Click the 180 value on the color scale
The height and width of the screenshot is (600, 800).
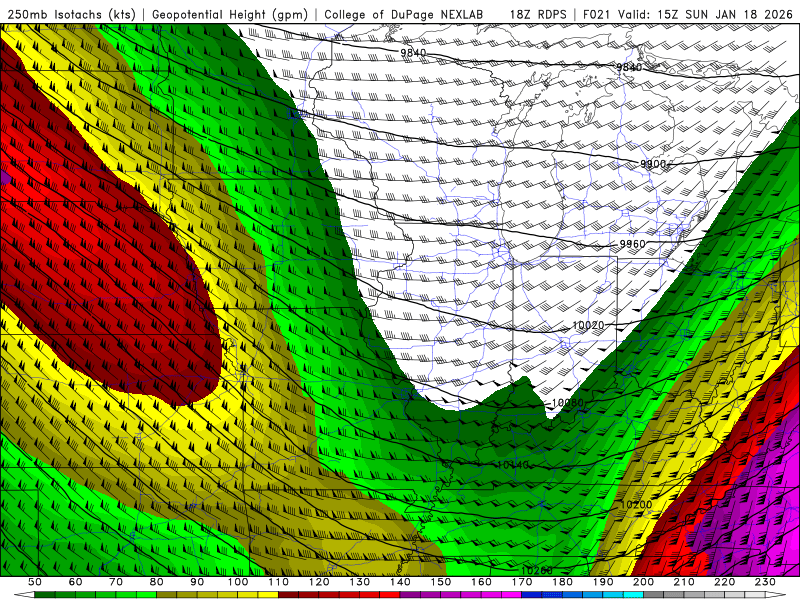tap(562, 582)
